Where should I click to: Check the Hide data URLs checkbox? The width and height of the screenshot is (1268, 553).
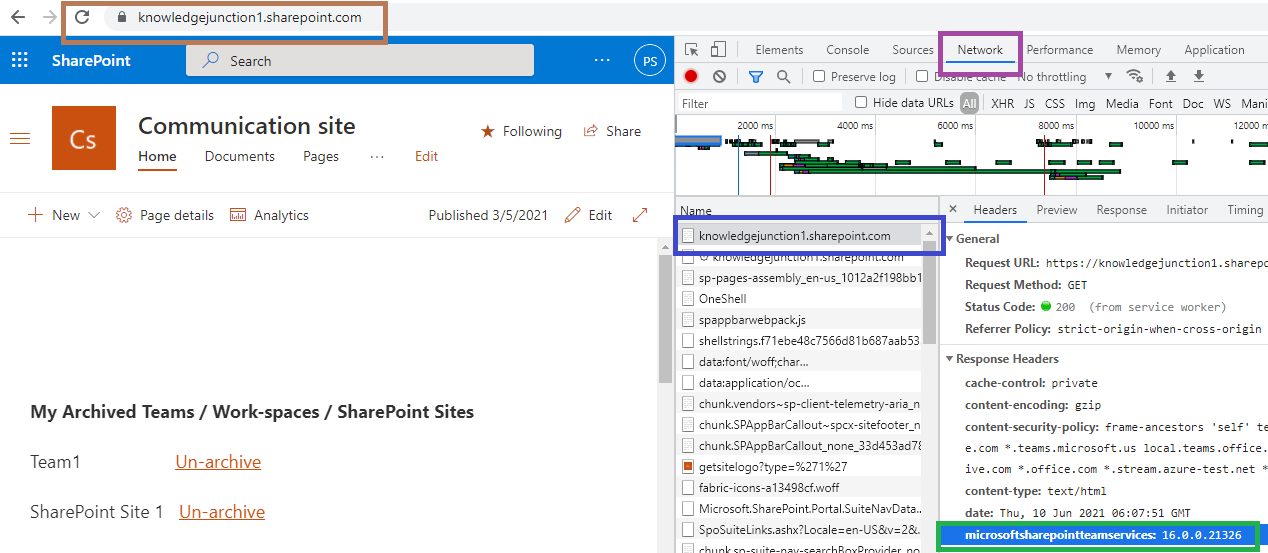(861, 103)
